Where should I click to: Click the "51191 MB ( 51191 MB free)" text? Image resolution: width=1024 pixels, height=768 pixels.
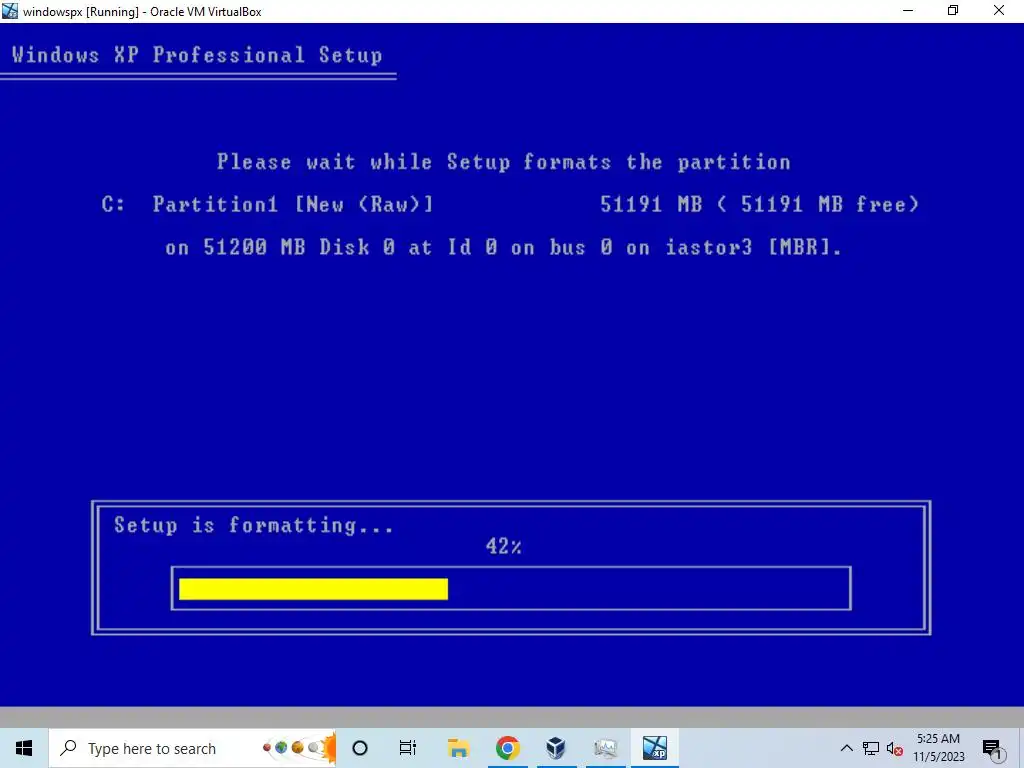pos(760,204)
